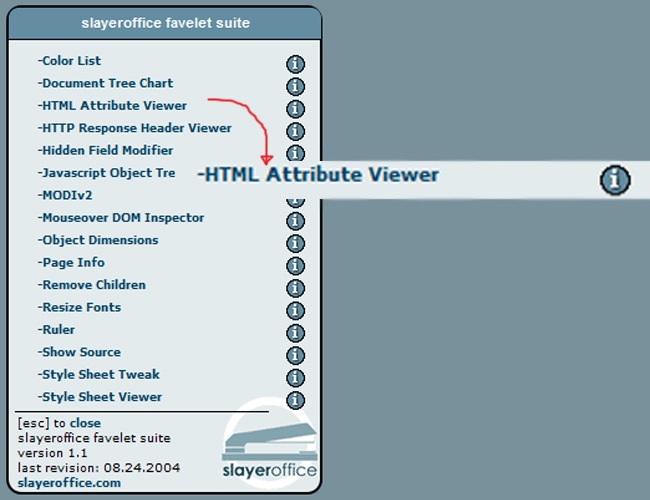Open the Style Sheet Viewer favelet
The width and height of the screenshot is (650, 500).
pyautogui.click(x=100, y=397)
